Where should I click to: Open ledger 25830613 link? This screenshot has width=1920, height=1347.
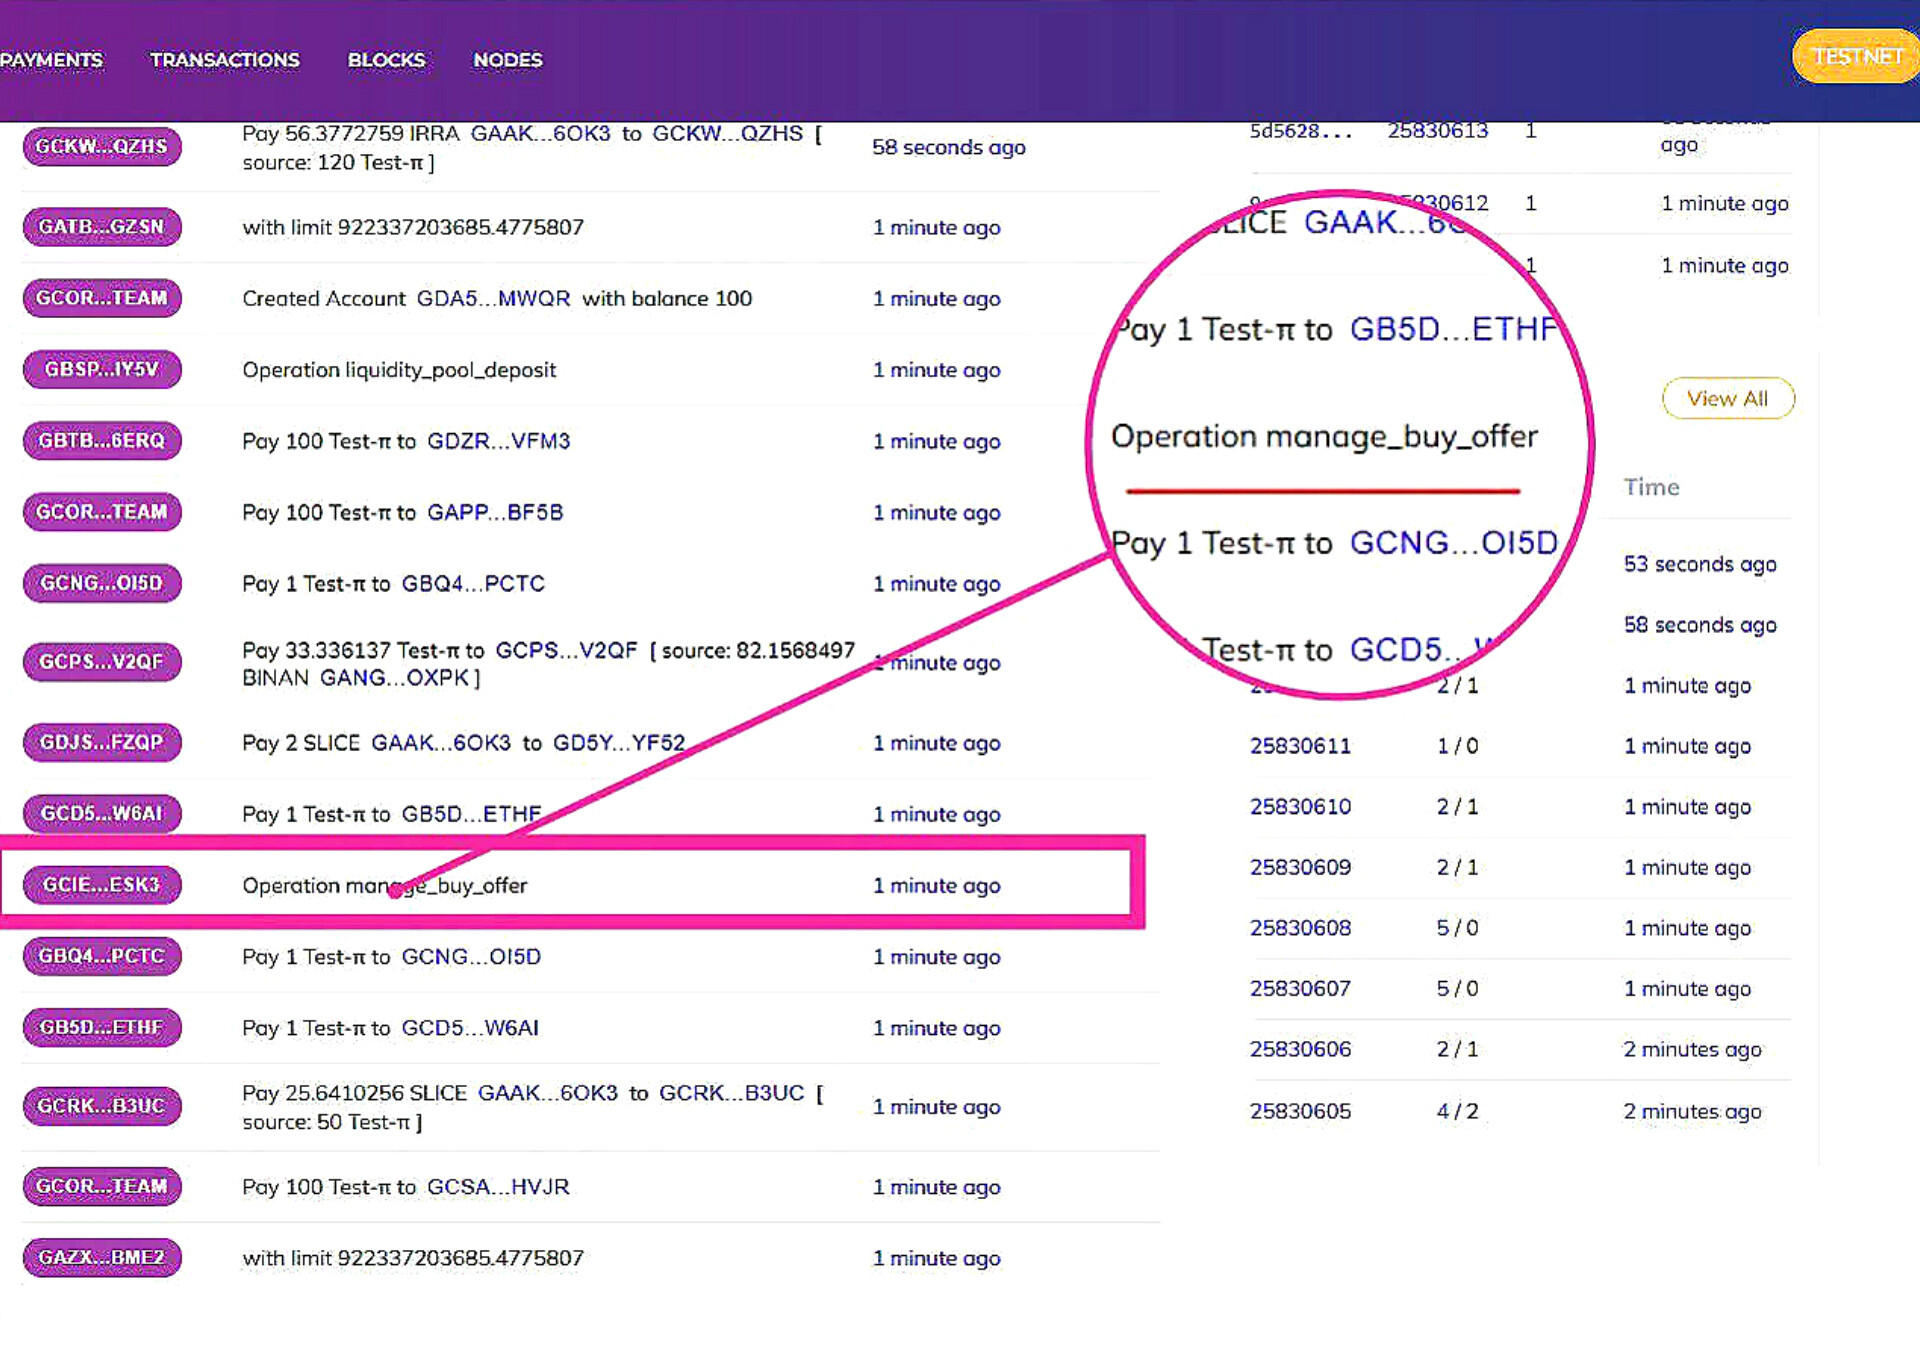point(1437,130)
